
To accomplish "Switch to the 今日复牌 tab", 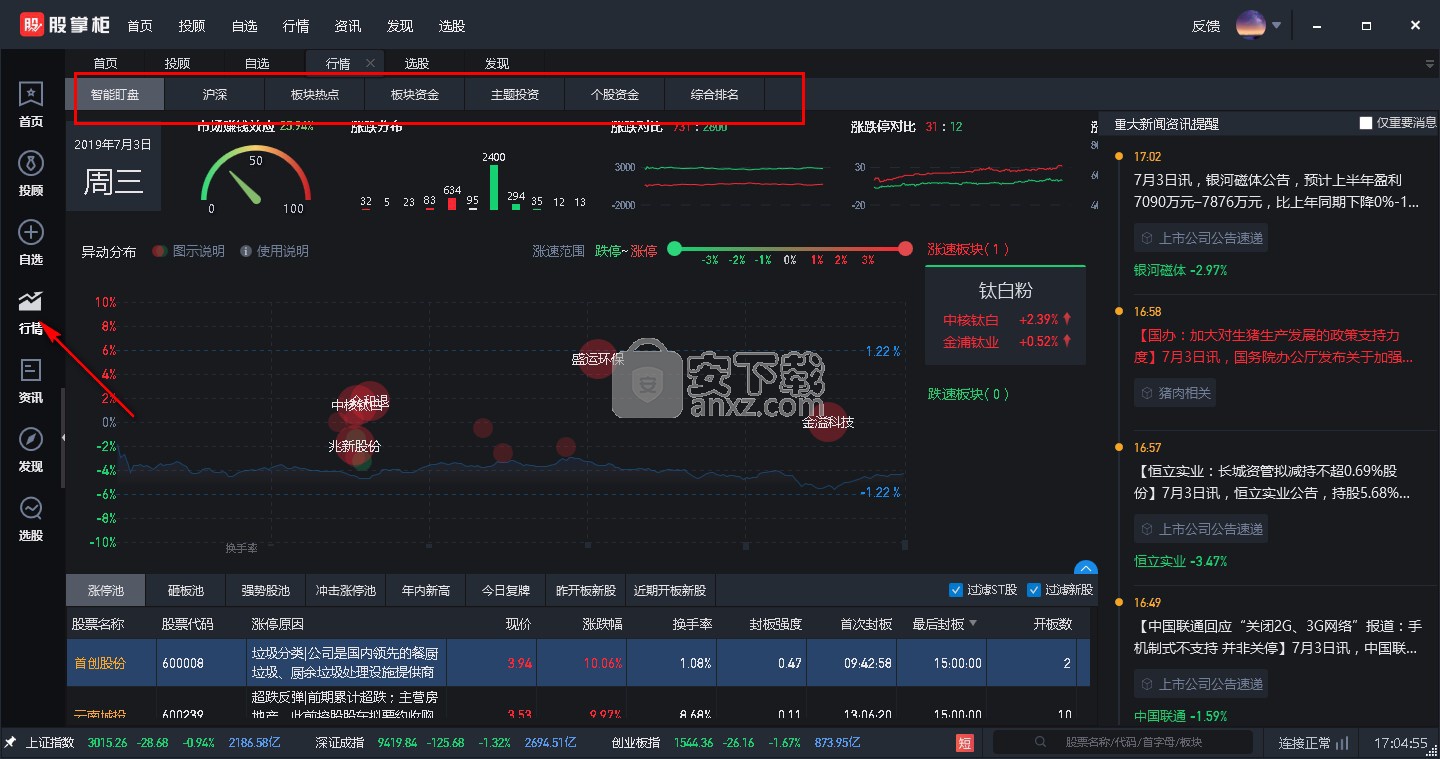I will click(x=506, y=590).
